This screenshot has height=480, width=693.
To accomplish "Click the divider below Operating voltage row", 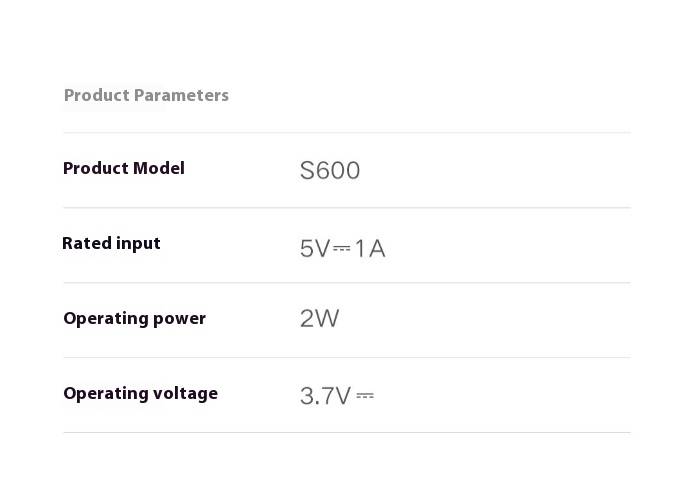I will [347, 432].
